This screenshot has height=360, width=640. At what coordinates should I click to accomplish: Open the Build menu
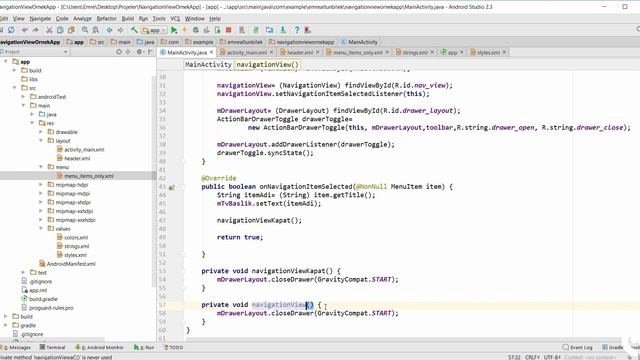[128, 18]
